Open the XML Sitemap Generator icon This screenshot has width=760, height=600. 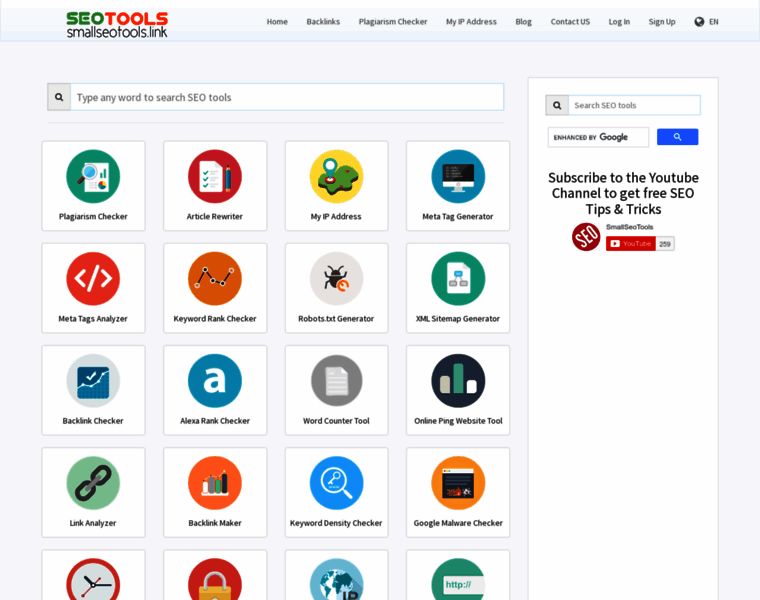(458, 279)
